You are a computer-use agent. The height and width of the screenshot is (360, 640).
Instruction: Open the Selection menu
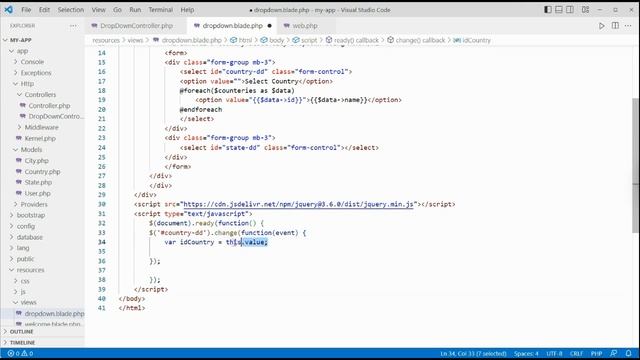71,9
